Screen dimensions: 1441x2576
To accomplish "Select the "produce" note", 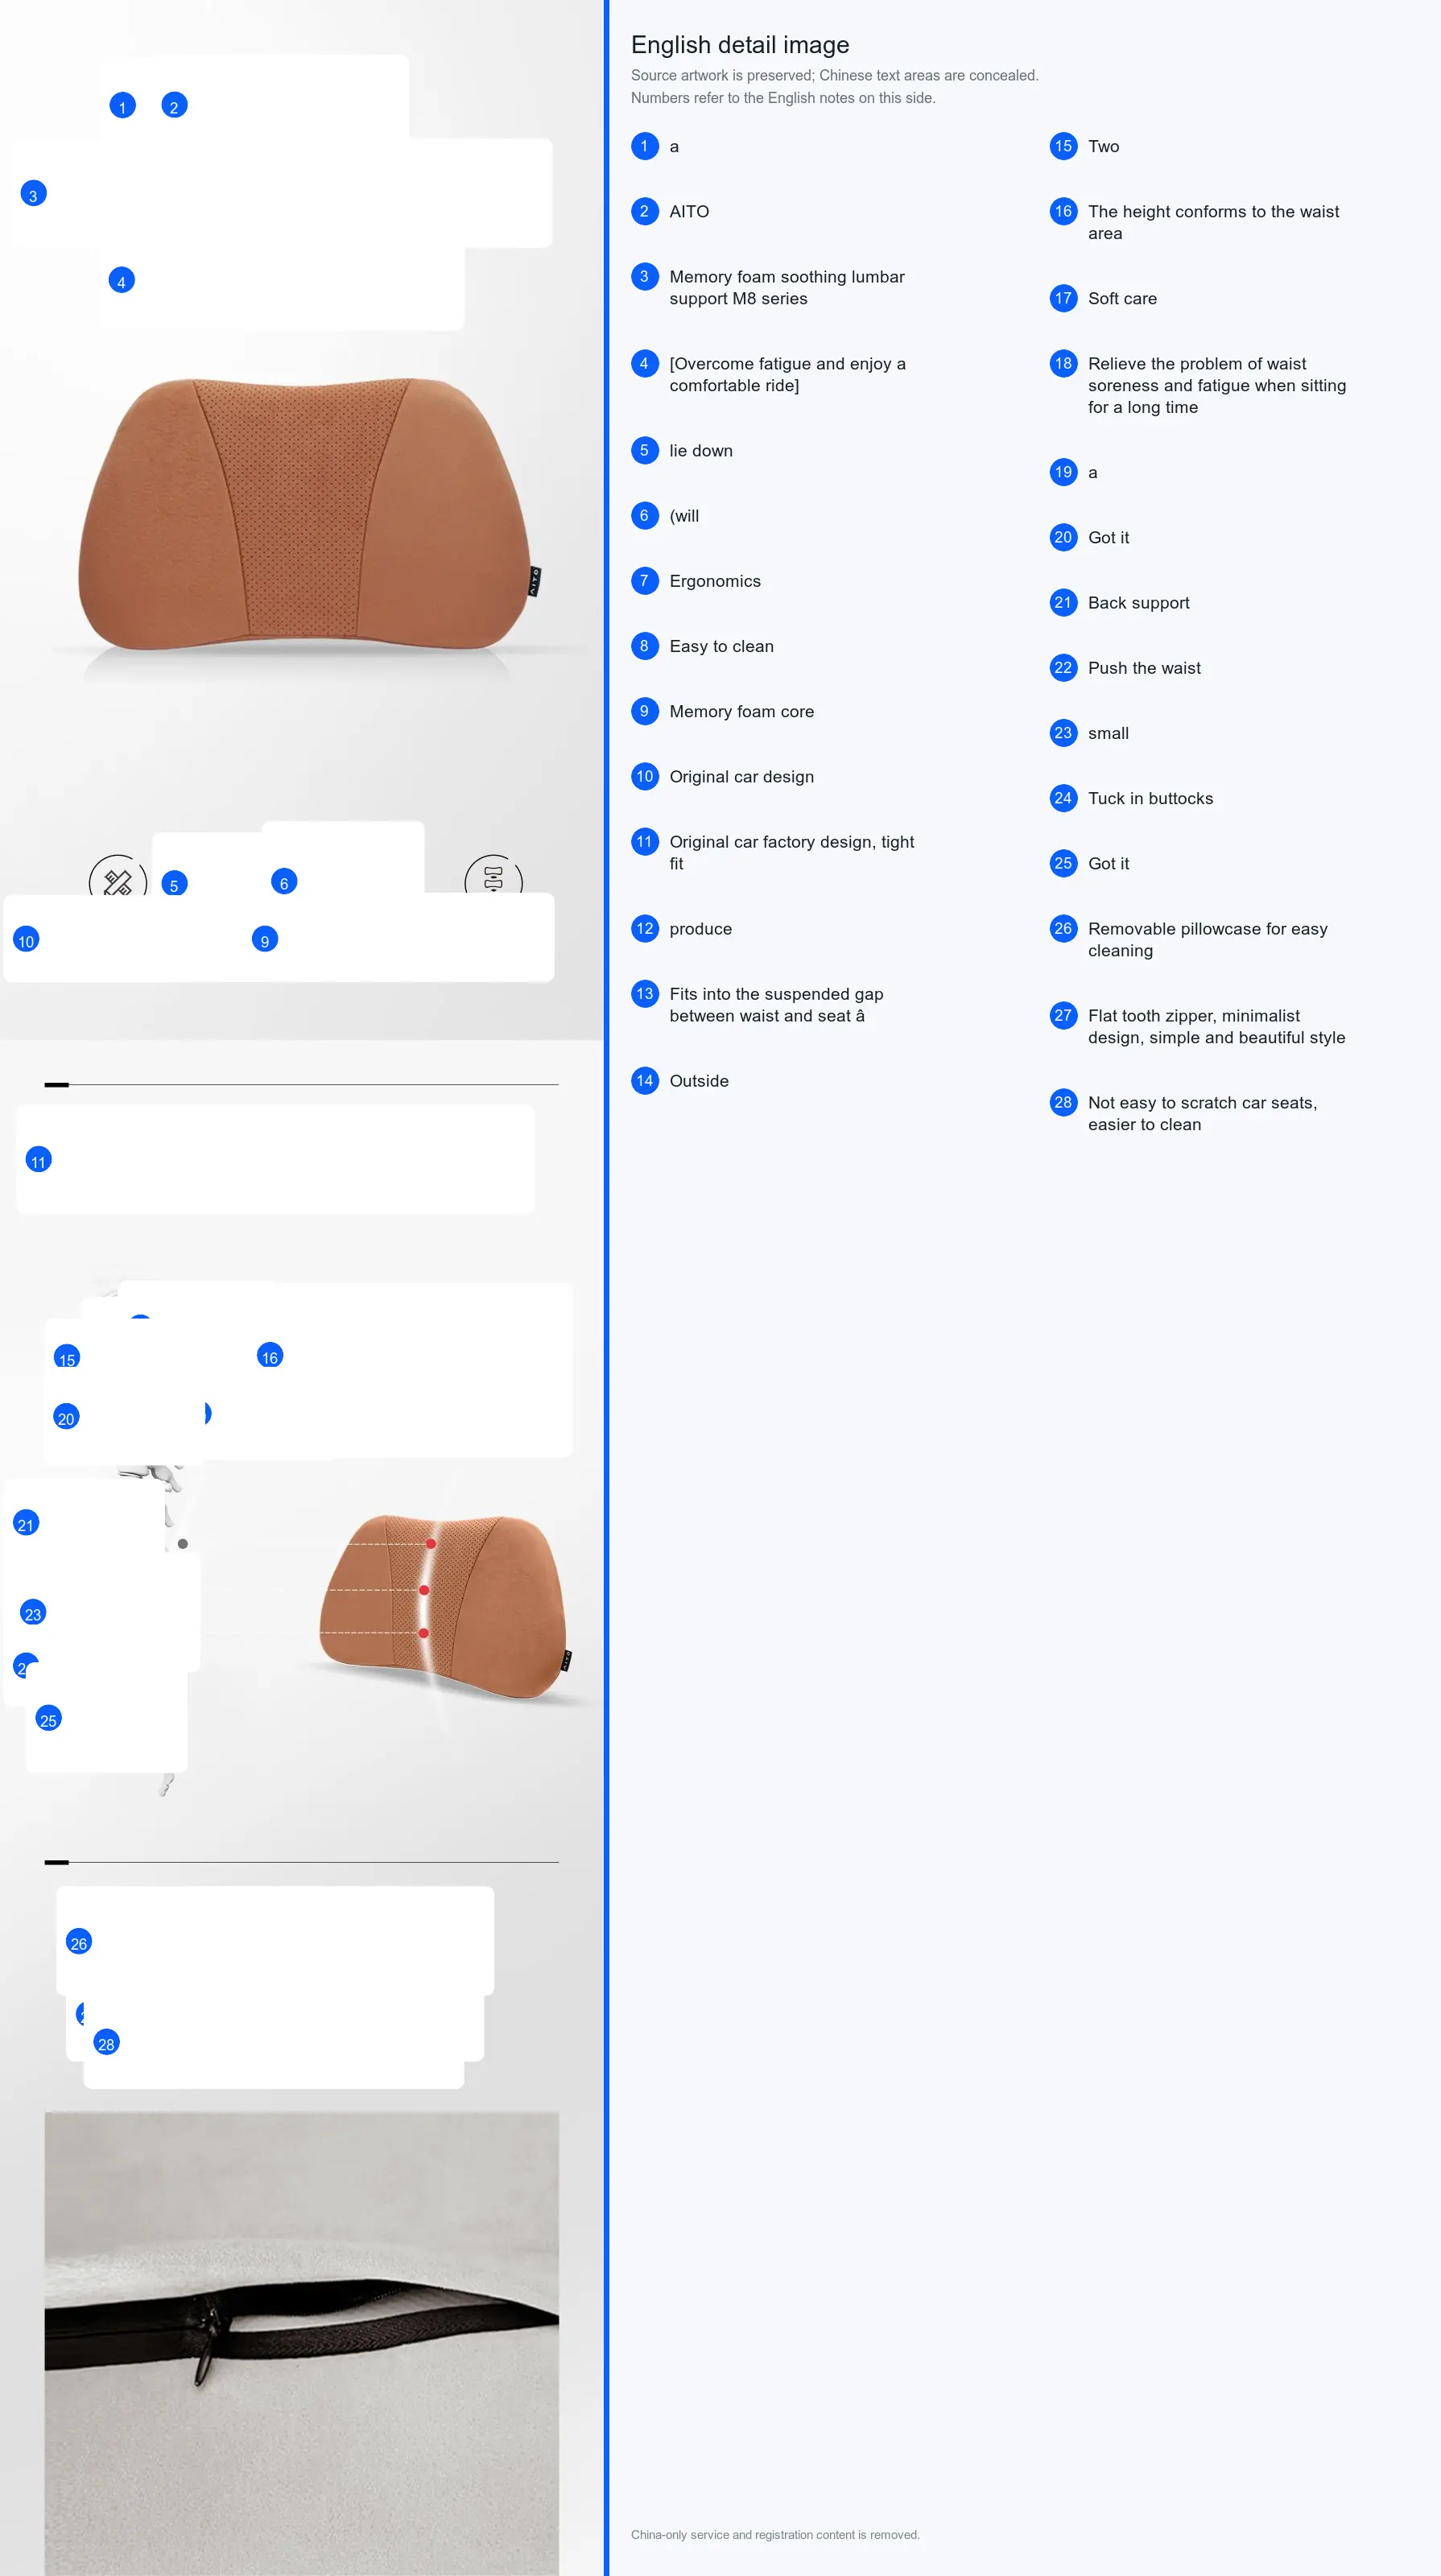I will point(701,928).
